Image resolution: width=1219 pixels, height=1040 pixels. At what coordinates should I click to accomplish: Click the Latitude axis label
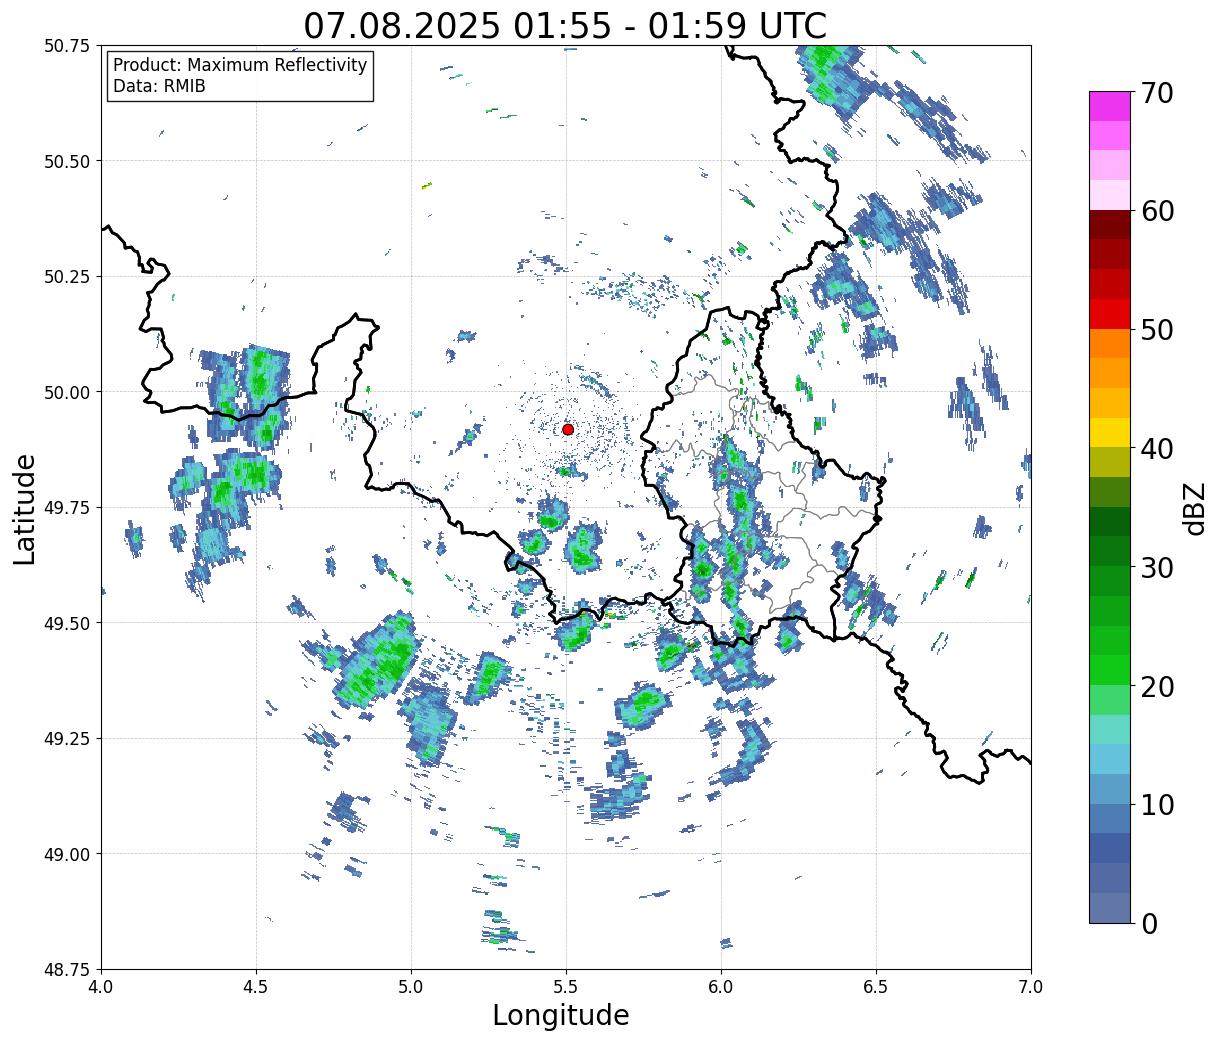[x=25, y=508]
